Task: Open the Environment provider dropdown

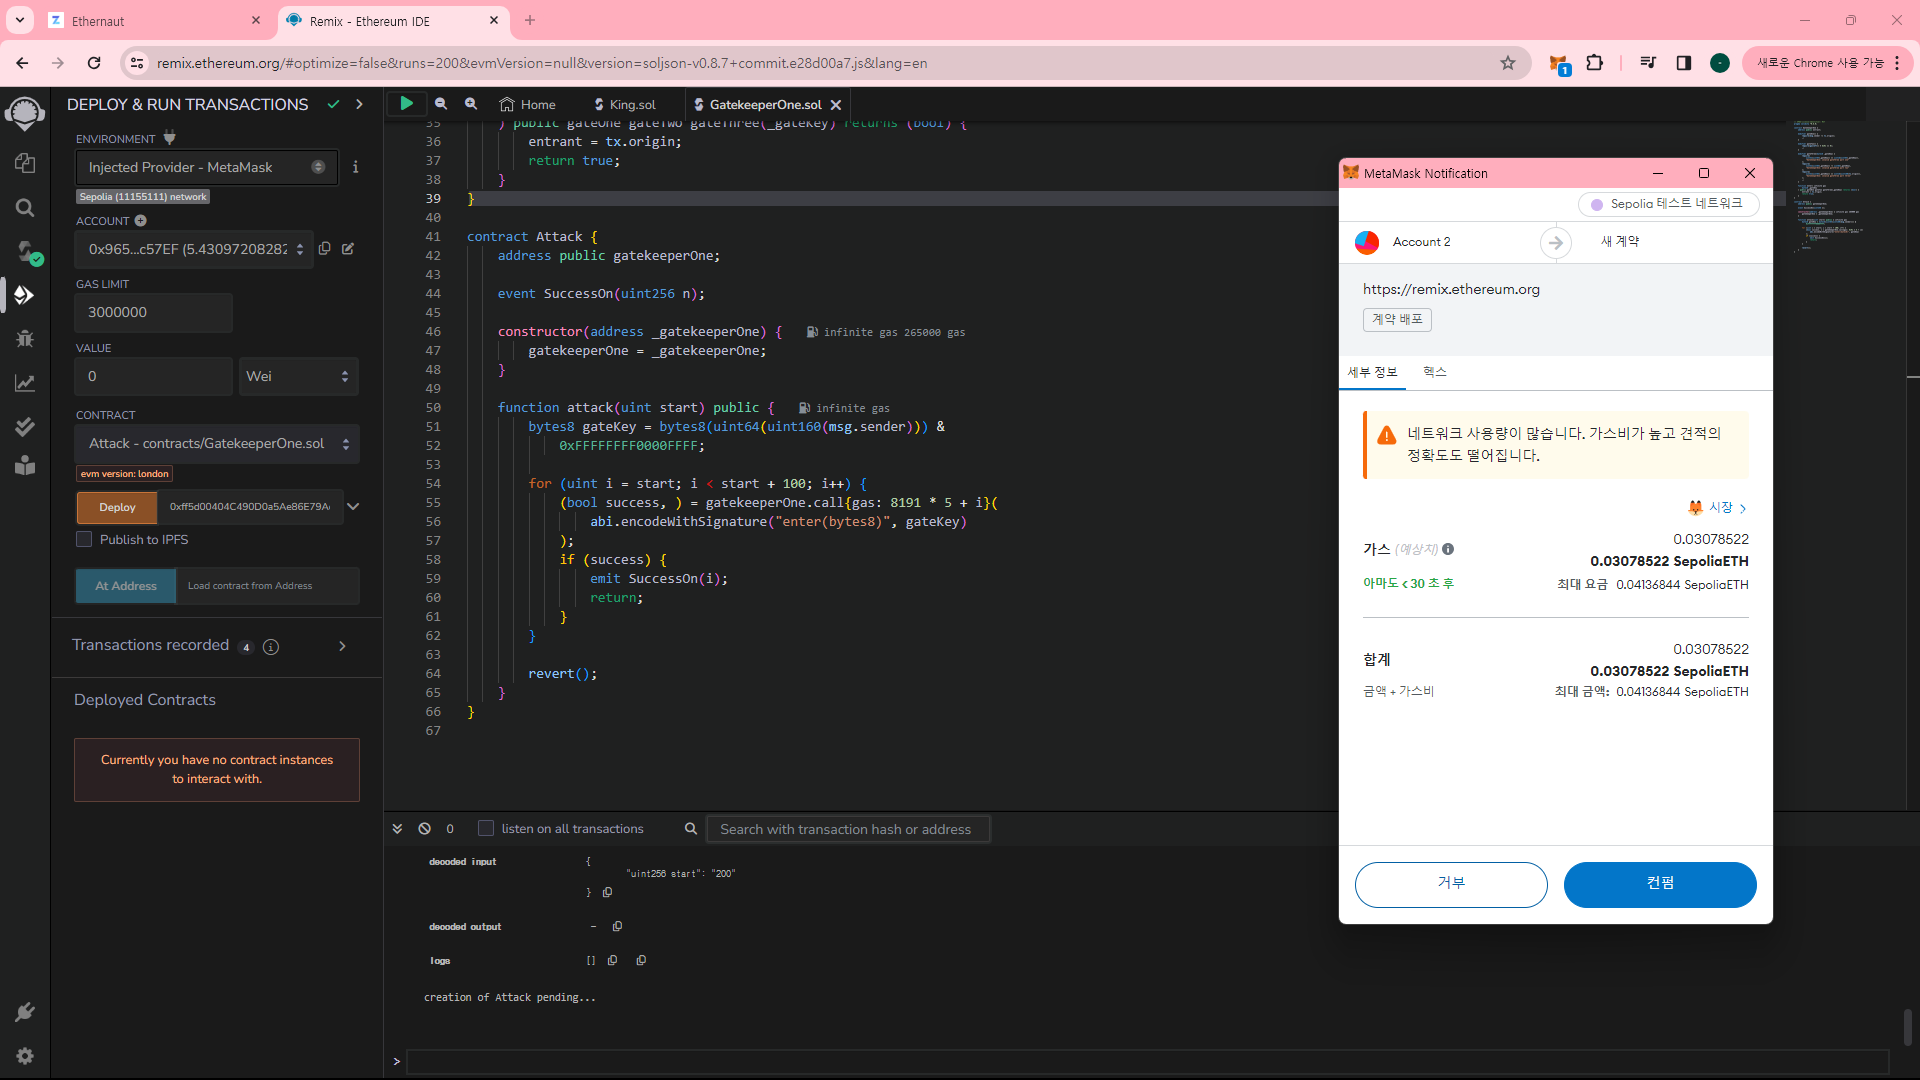Action: (207, 167)
